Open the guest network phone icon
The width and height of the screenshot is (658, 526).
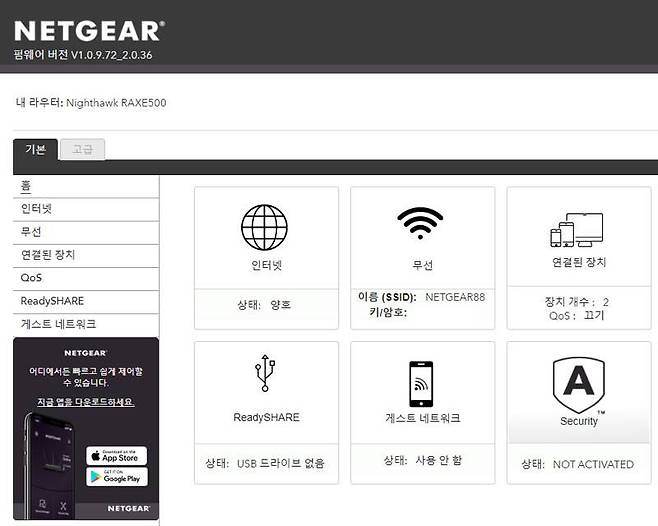pos(422,383)
